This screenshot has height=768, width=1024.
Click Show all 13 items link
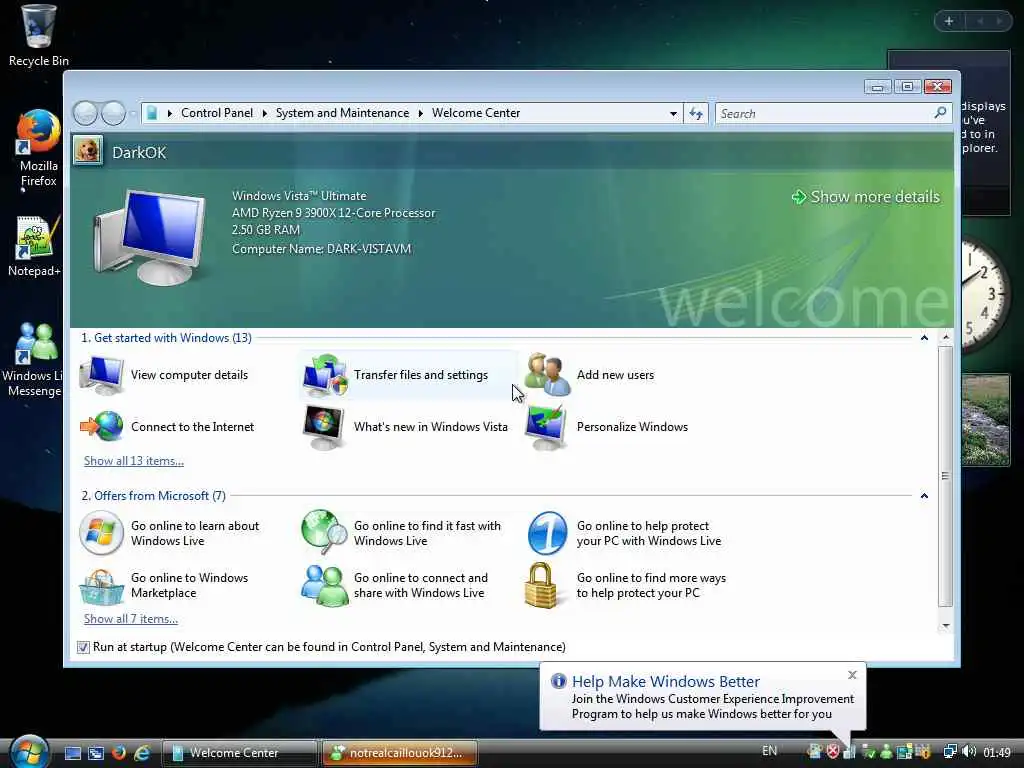pos(134,461)
